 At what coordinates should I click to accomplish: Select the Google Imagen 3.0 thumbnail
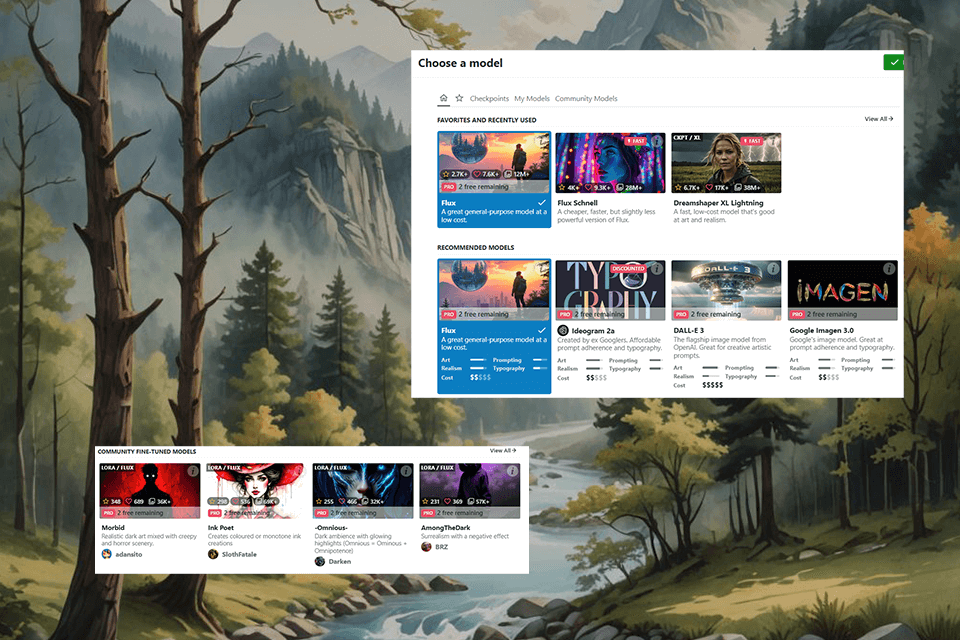842,290
